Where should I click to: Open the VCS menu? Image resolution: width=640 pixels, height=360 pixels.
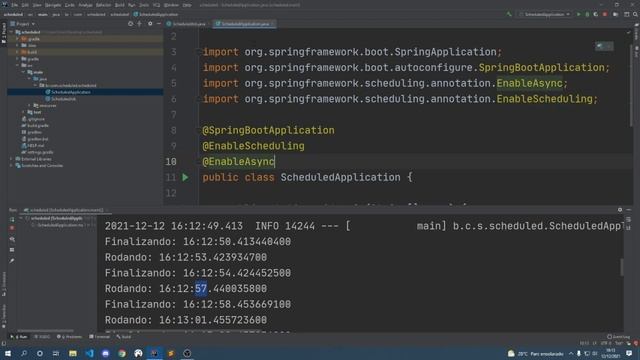pos(156,5)
